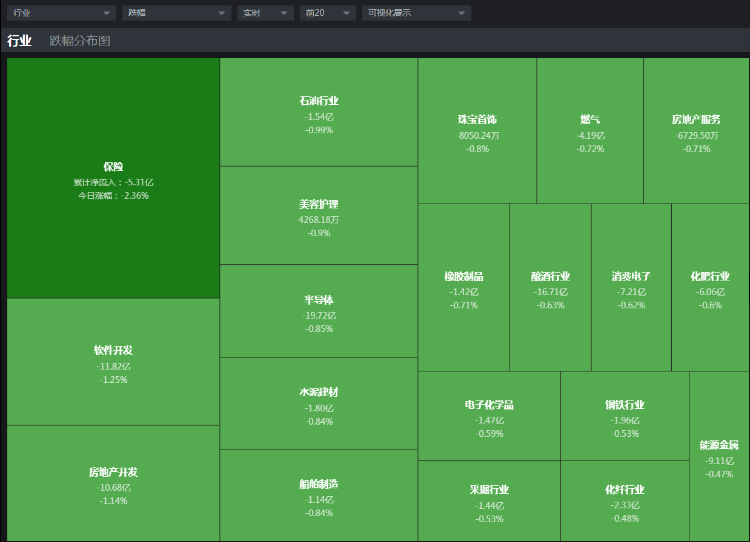The height and width of the screenshot is (542, 750).
Task: Open the 石油行业 sector tile
Action: (x=319, y=112)
